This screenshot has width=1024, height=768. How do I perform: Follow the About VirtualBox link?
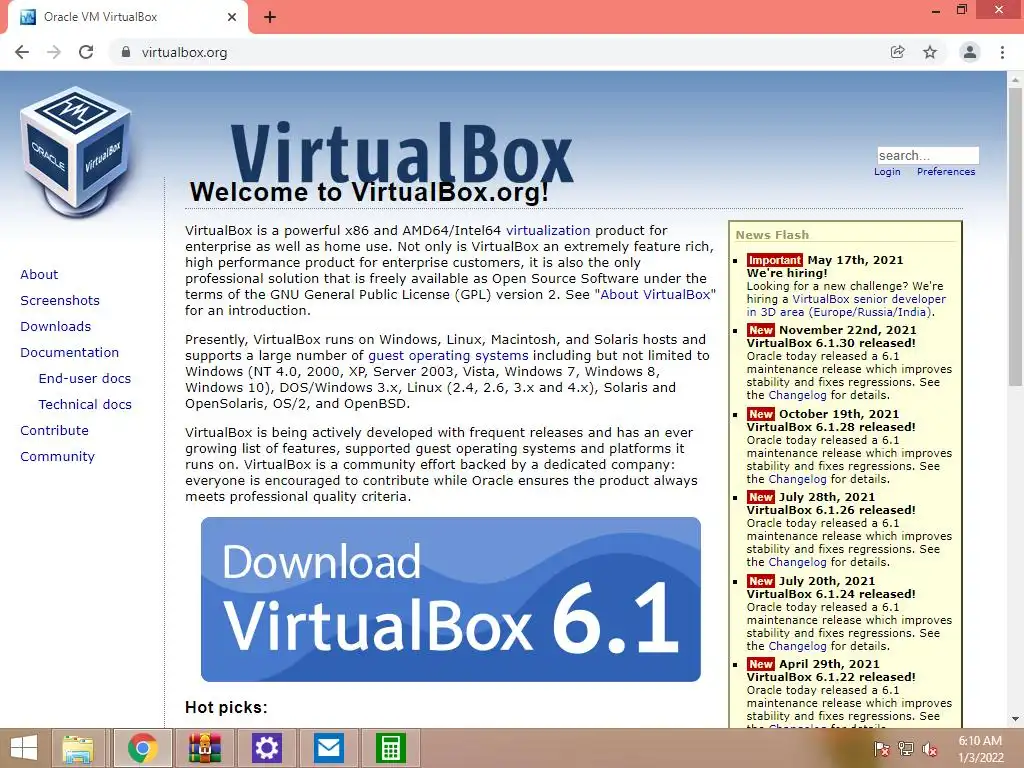tap(655, 295)
